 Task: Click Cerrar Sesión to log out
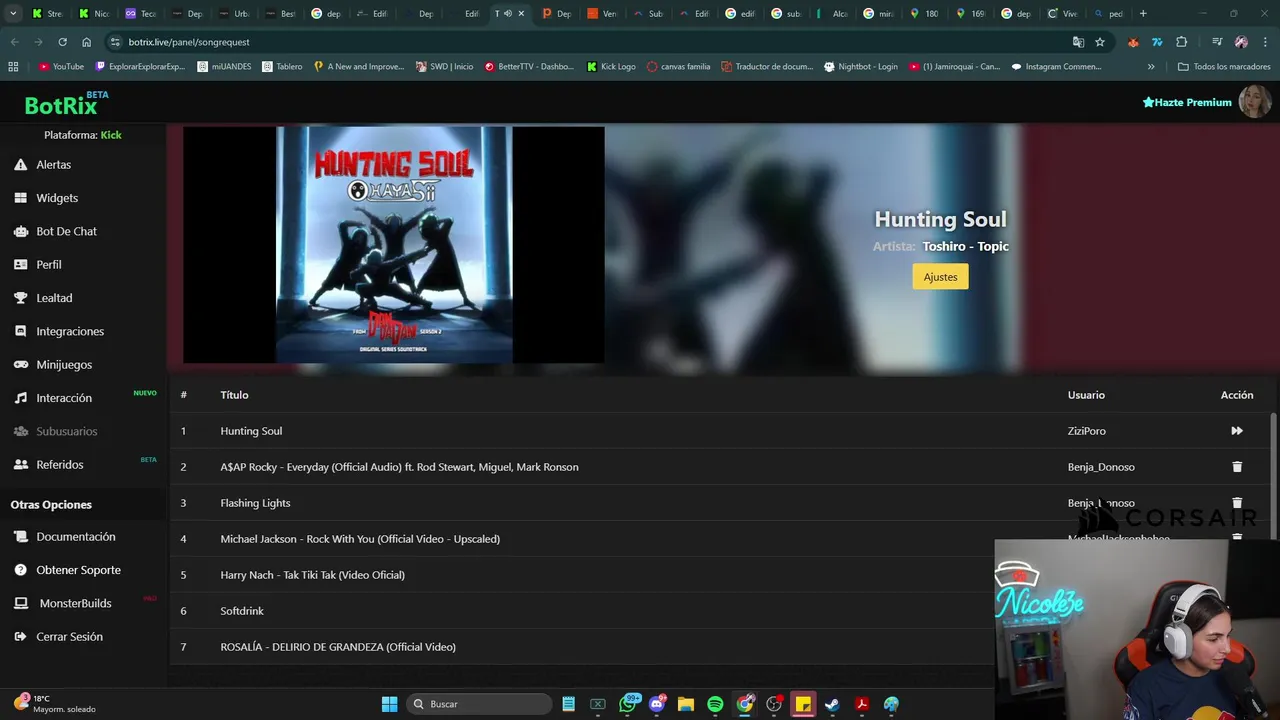pos(69,636)
